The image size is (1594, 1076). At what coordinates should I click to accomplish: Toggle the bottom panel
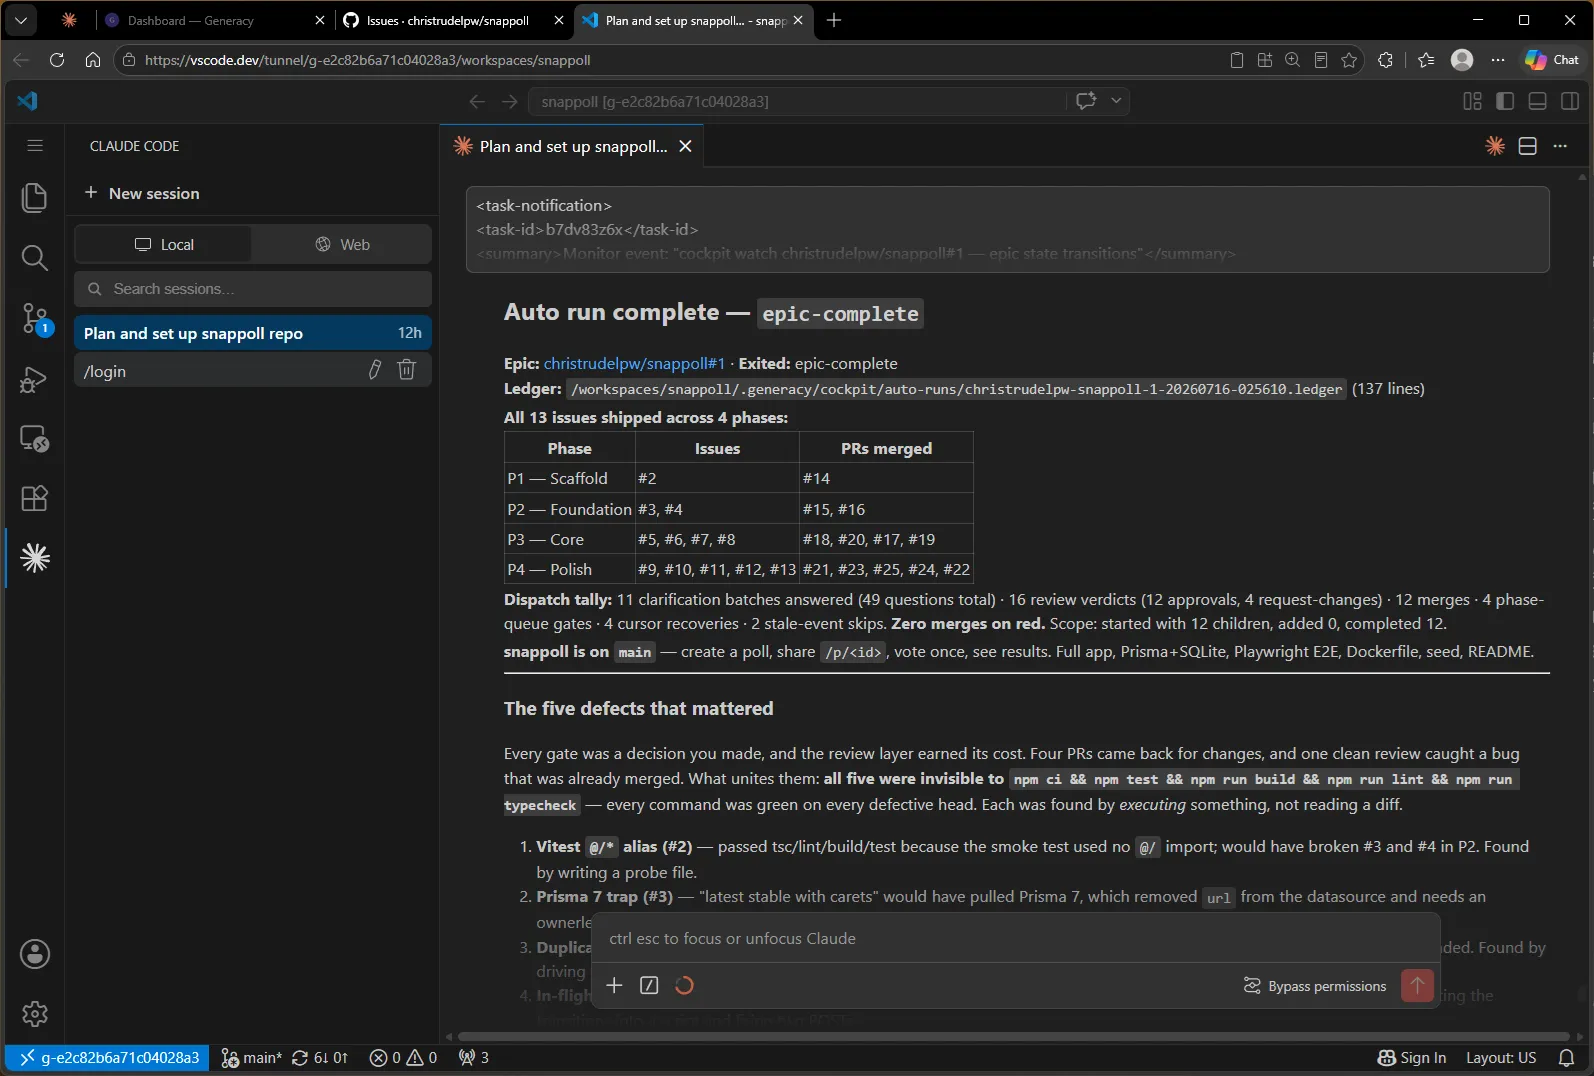[x=1538, y=101]
